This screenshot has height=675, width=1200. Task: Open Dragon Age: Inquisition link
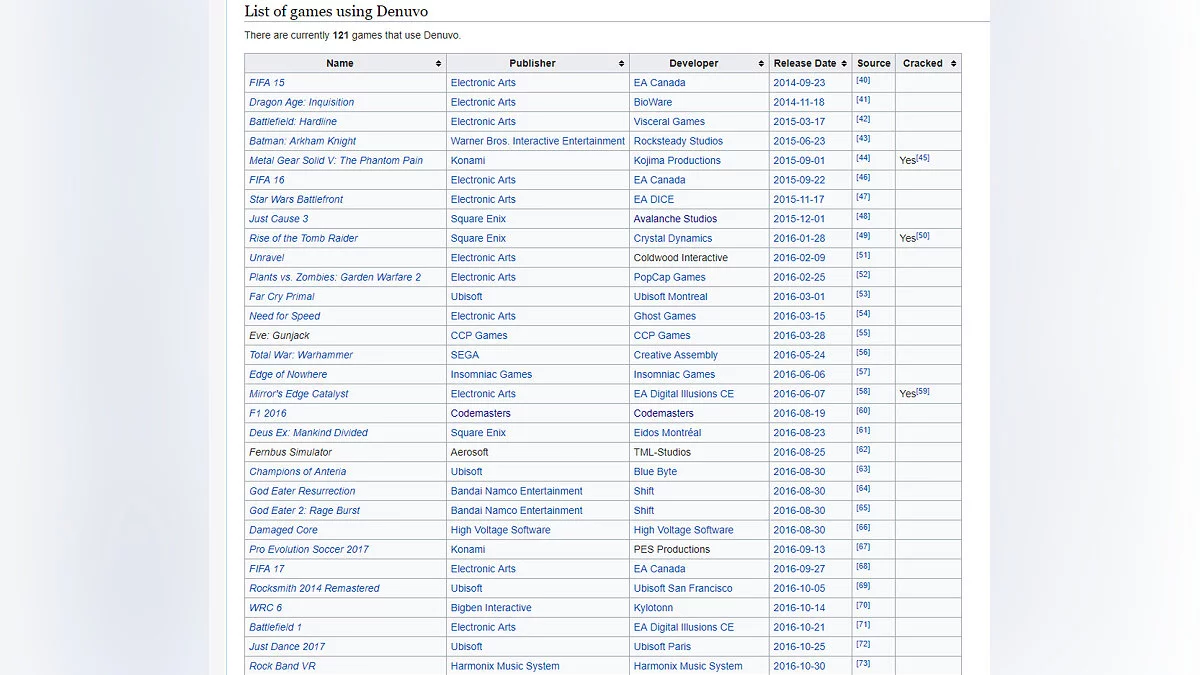click(x=301, y=102)
